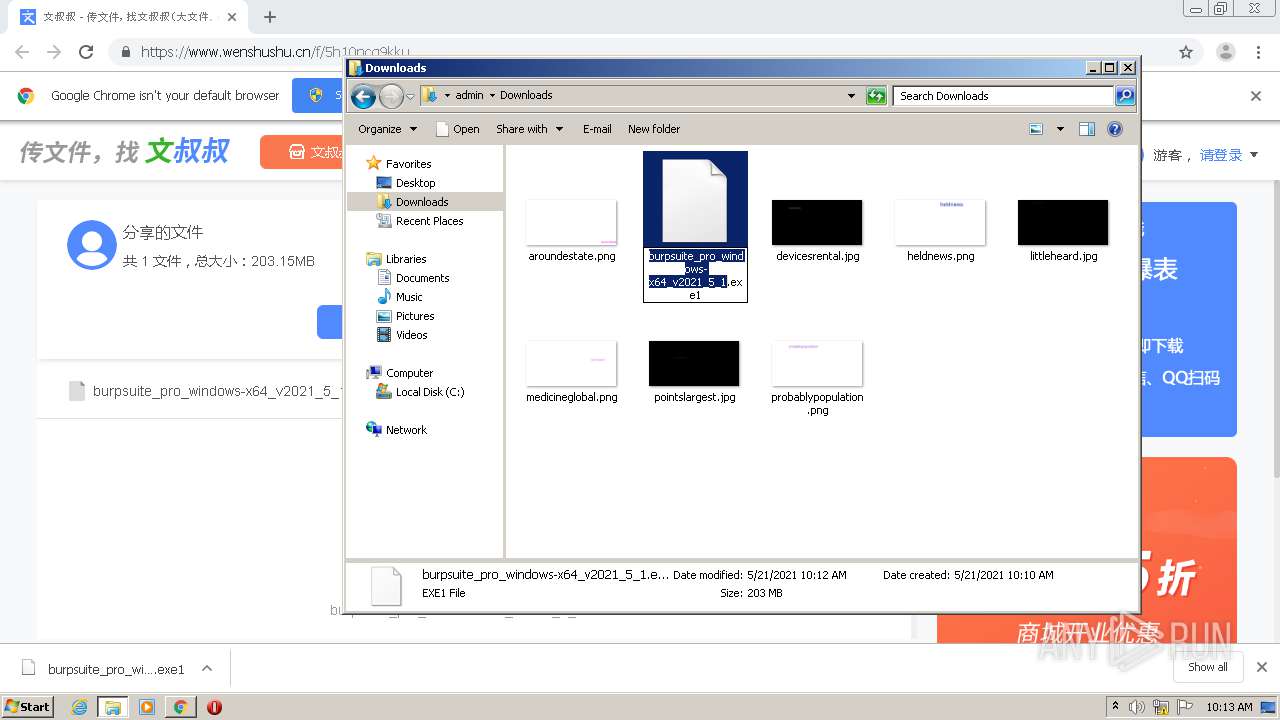Open Internet Explorer from taskbar

point(79,707)
